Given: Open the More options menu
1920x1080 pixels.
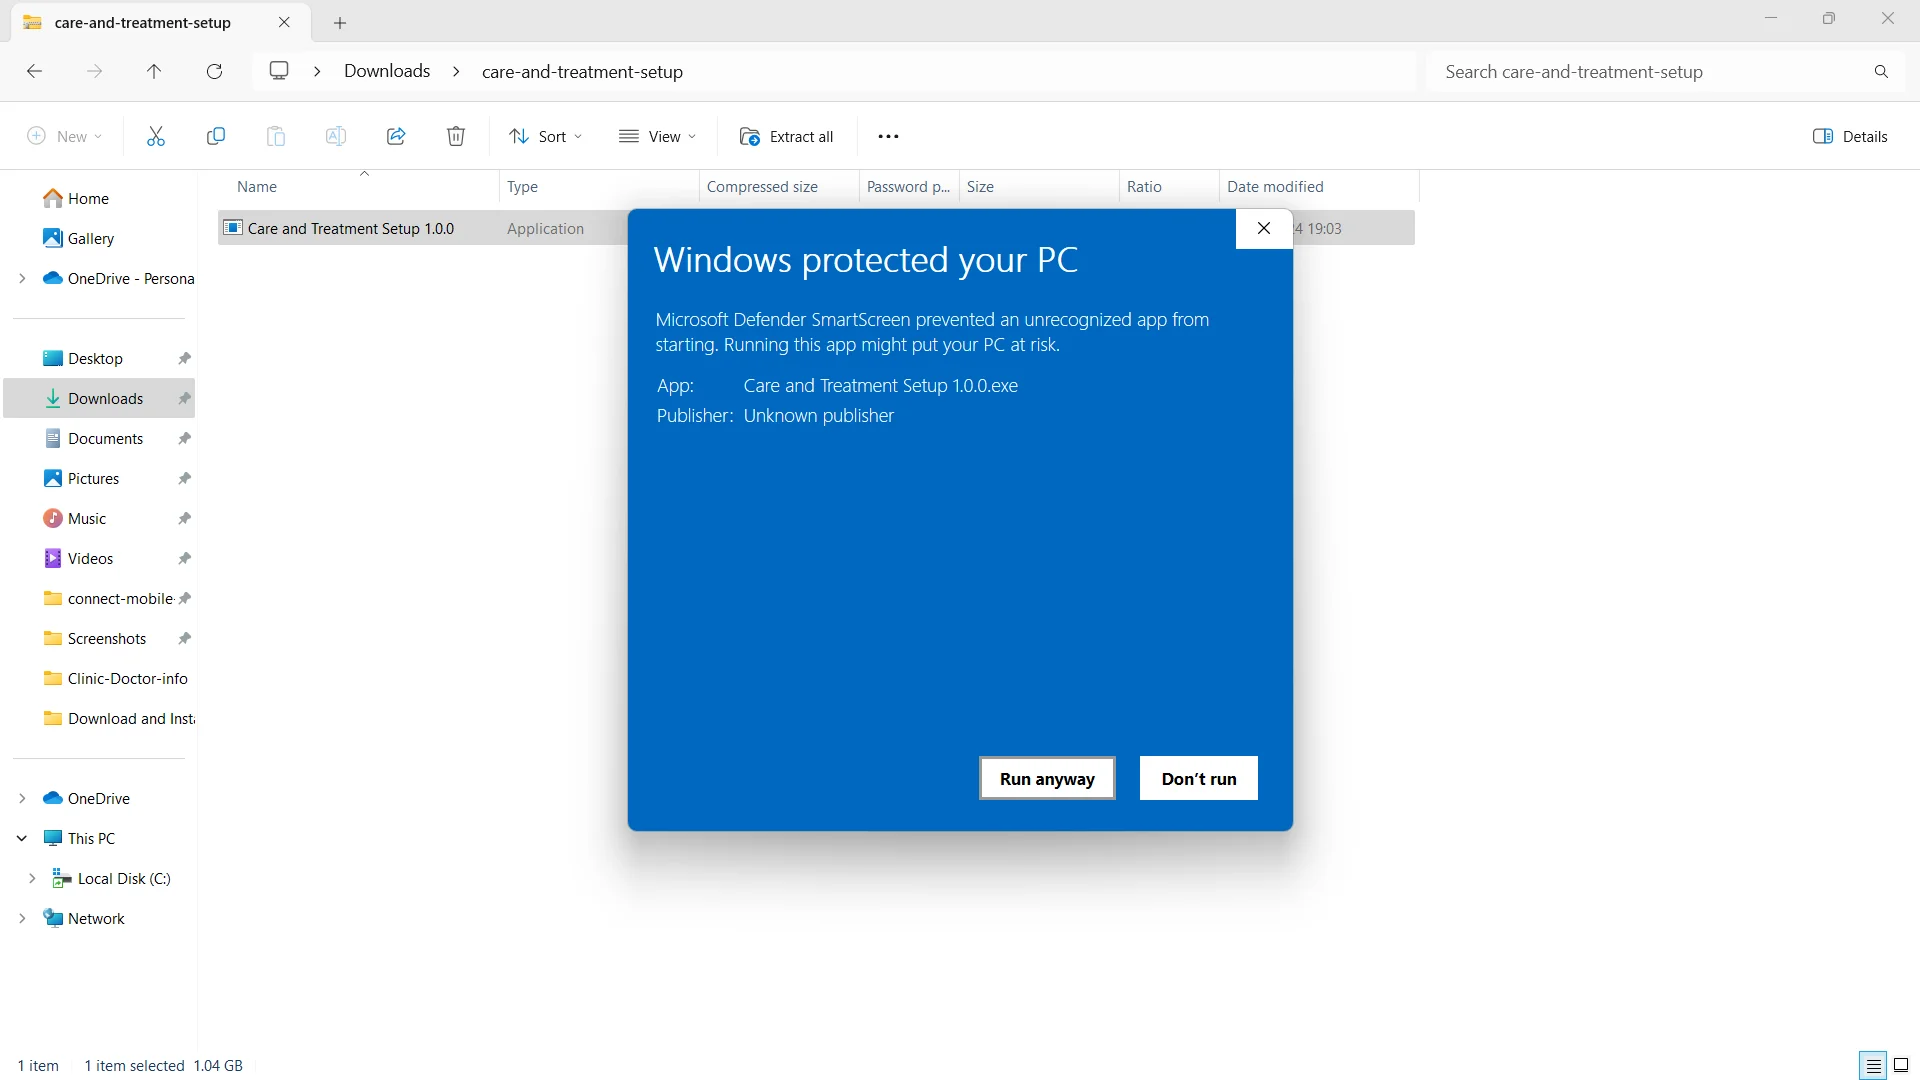Looking at the screenshot, I should [x=889, y=136].
